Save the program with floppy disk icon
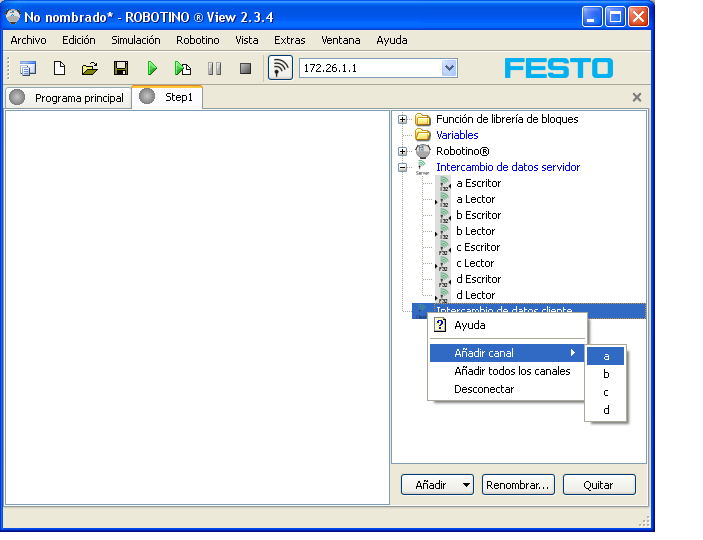The image size is (703, 540). click(121, 68)
